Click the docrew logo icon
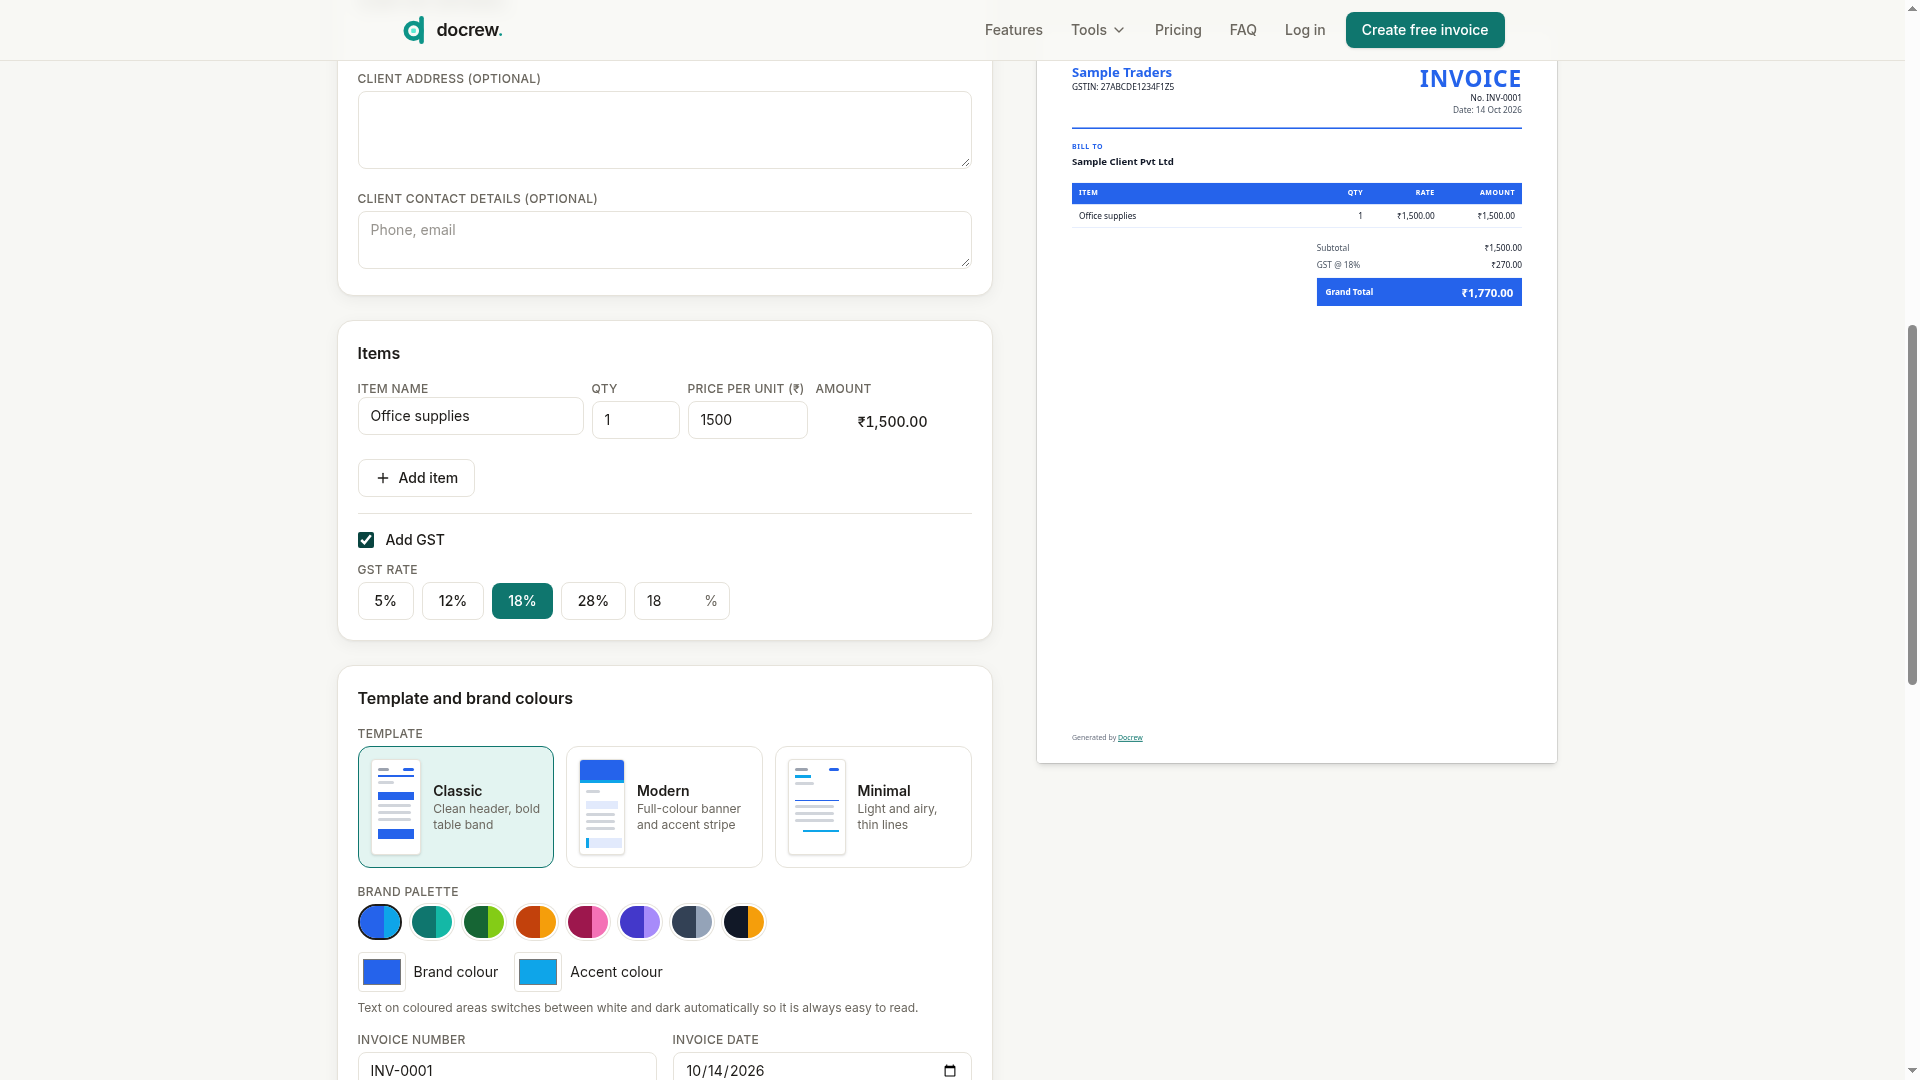The image size is (1920, 1080). click(414, 30)
